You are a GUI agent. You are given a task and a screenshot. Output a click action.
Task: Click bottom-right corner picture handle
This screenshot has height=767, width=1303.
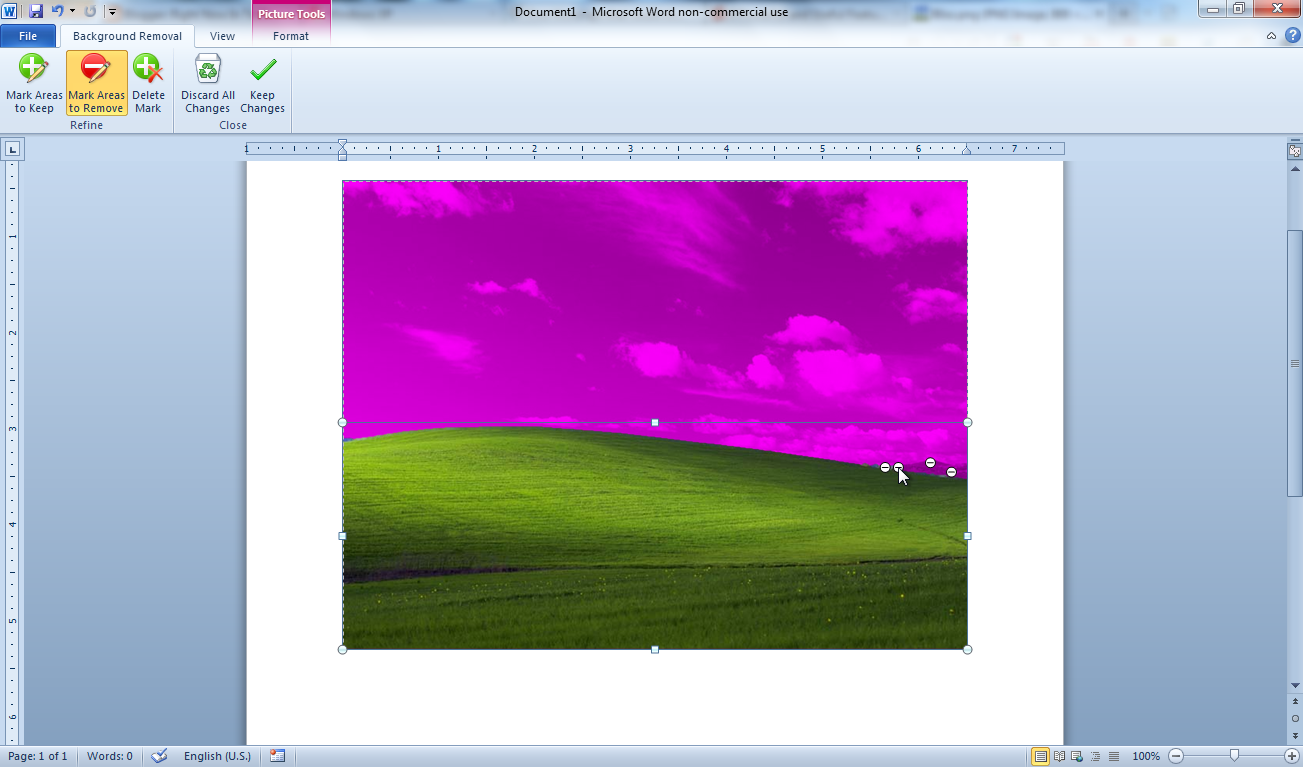[967, 649]
